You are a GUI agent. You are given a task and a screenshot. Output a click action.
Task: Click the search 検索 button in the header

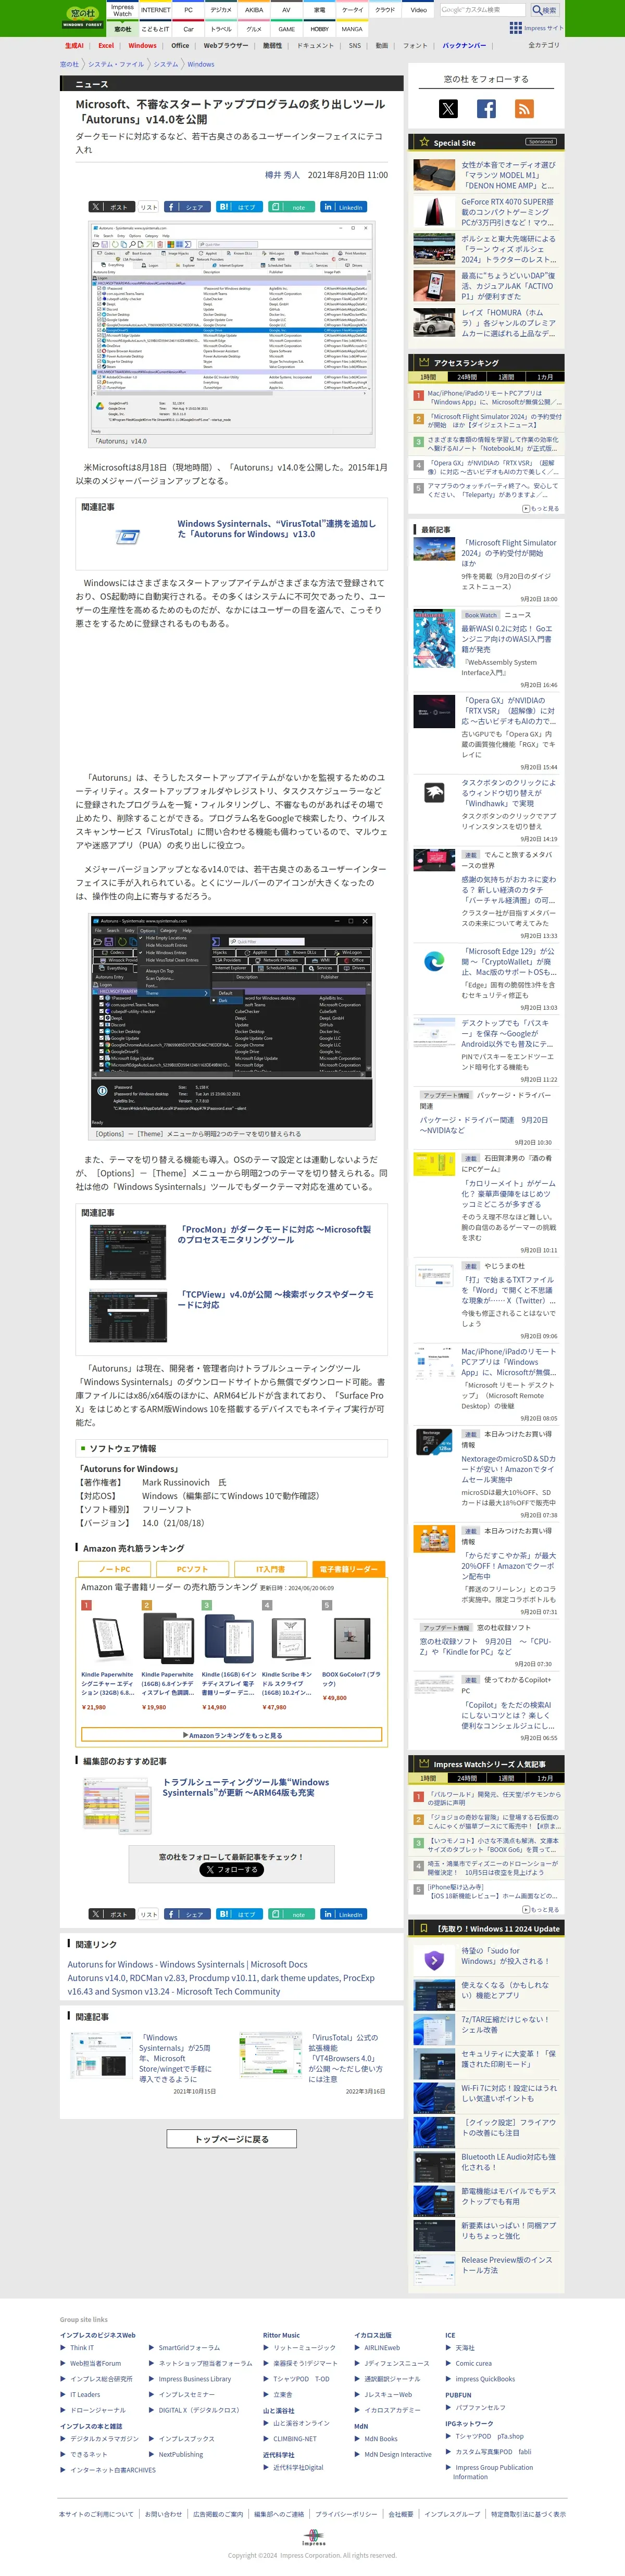coord(545,10)
